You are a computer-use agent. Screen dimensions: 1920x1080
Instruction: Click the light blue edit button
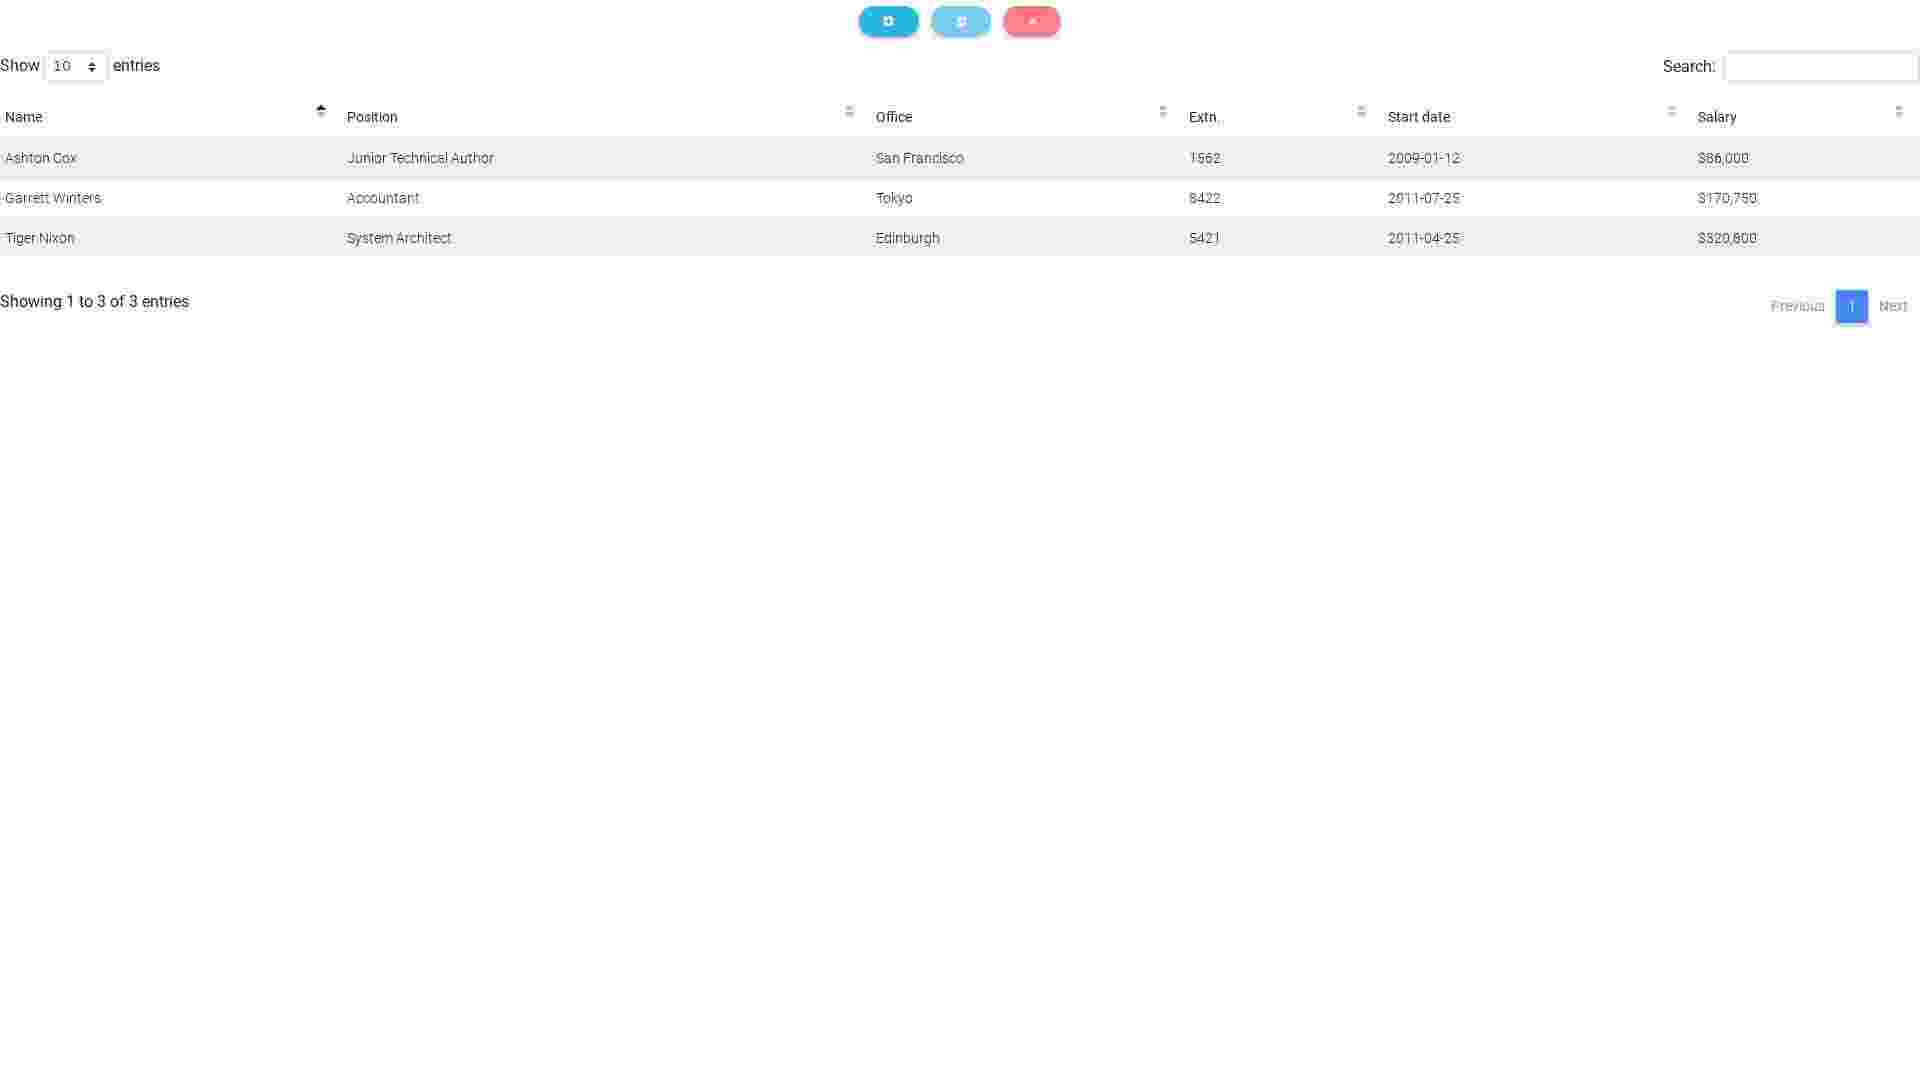(960, 21)
